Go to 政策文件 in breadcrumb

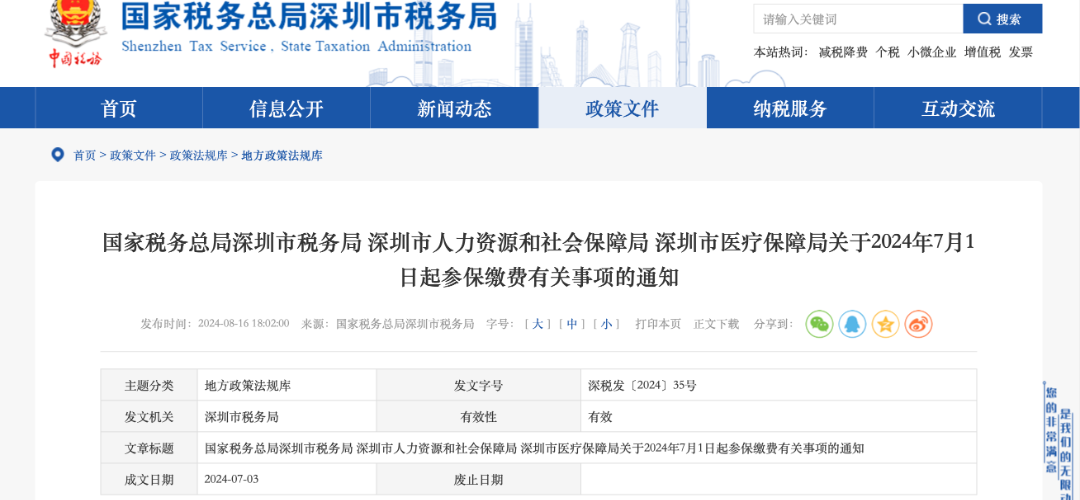133,156
